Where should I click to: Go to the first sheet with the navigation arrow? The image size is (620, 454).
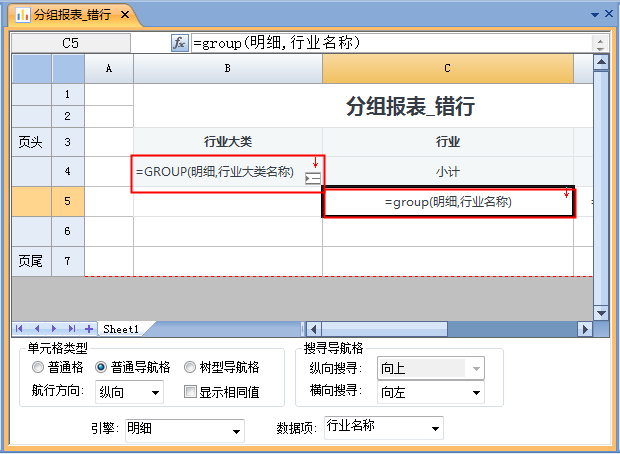click(x=19, y=329)
